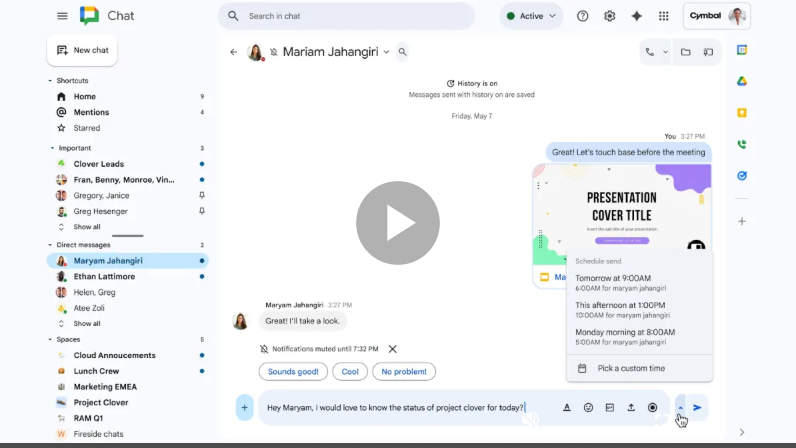The image size is (796, 448).
Task: Open the schedule send arrow dropdown
Action: tap(681, 408)
